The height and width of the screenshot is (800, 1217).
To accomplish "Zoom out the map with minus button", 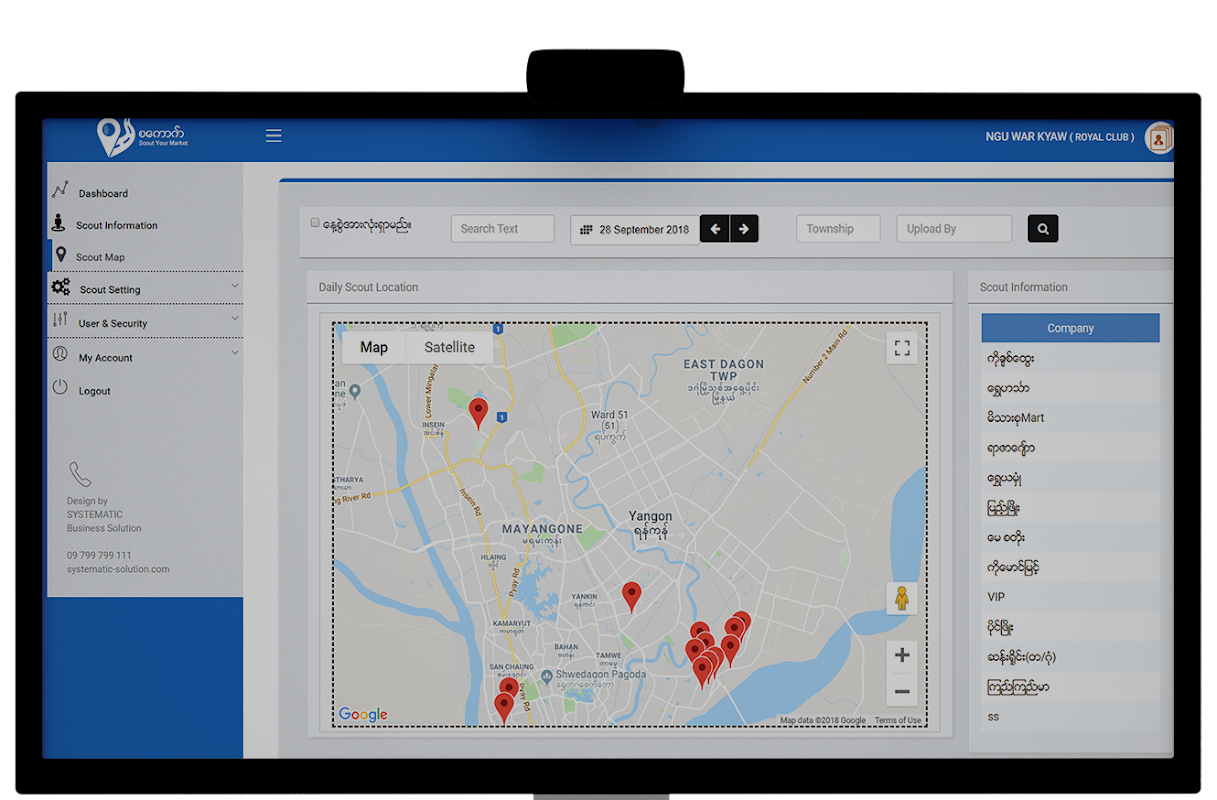I will click(x=902, y=691).
